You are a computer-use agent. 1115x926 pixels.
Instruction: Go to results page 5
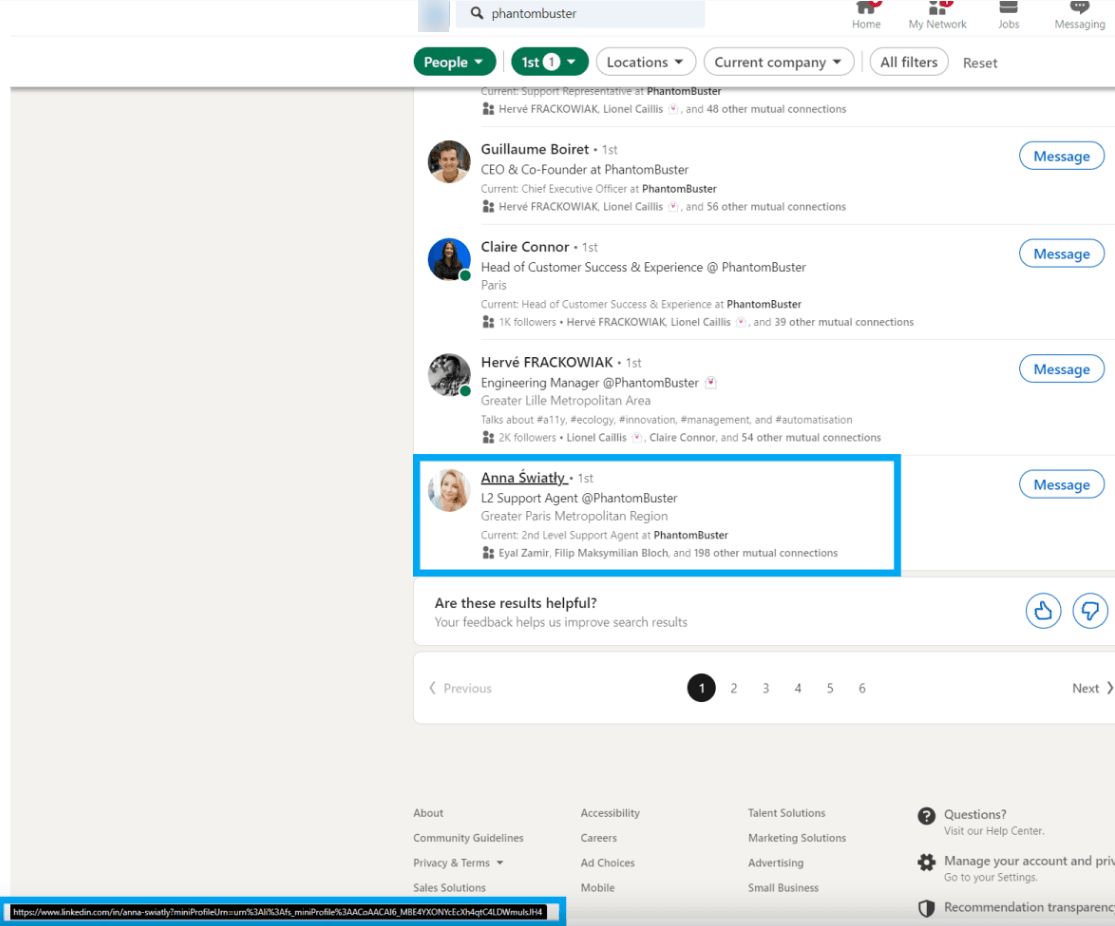pos(829,688)
